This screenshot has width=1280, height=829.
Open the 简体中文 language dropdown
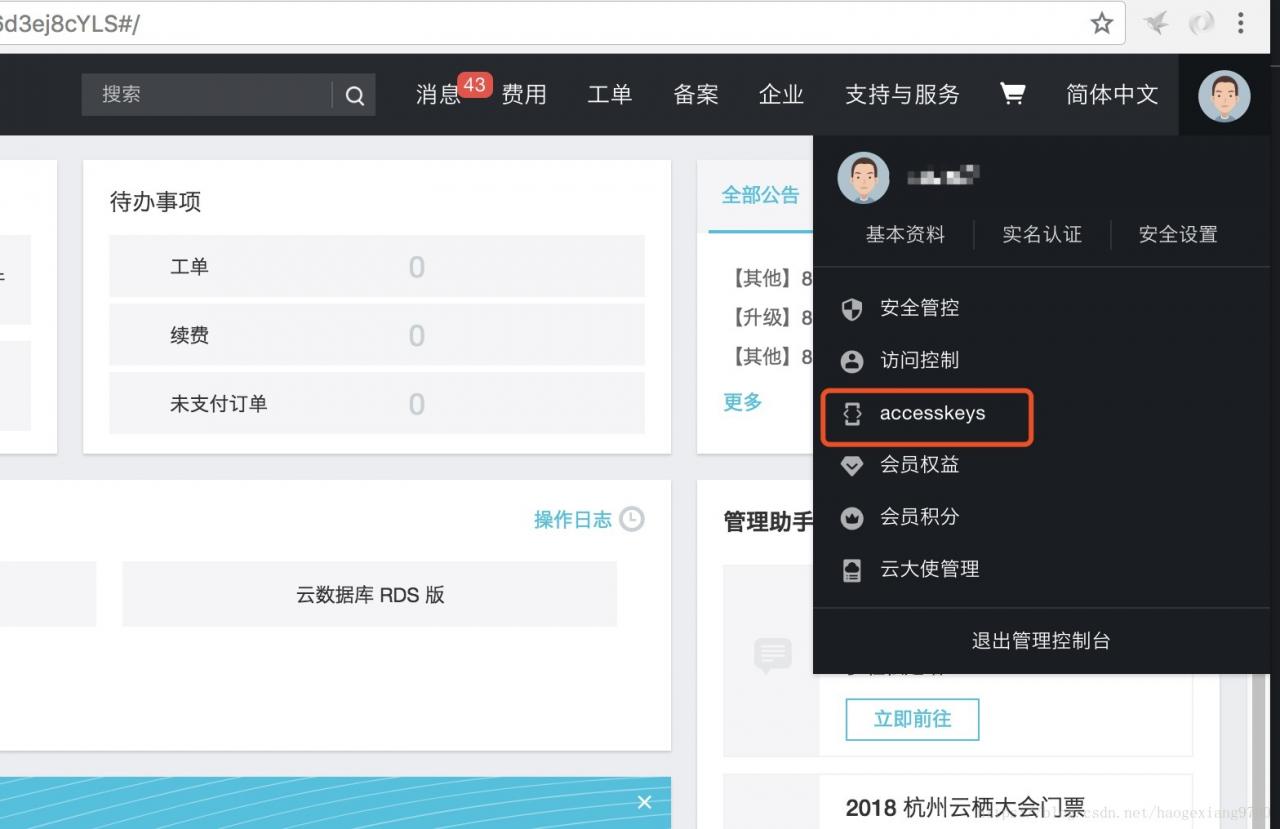coord(1112,94)
